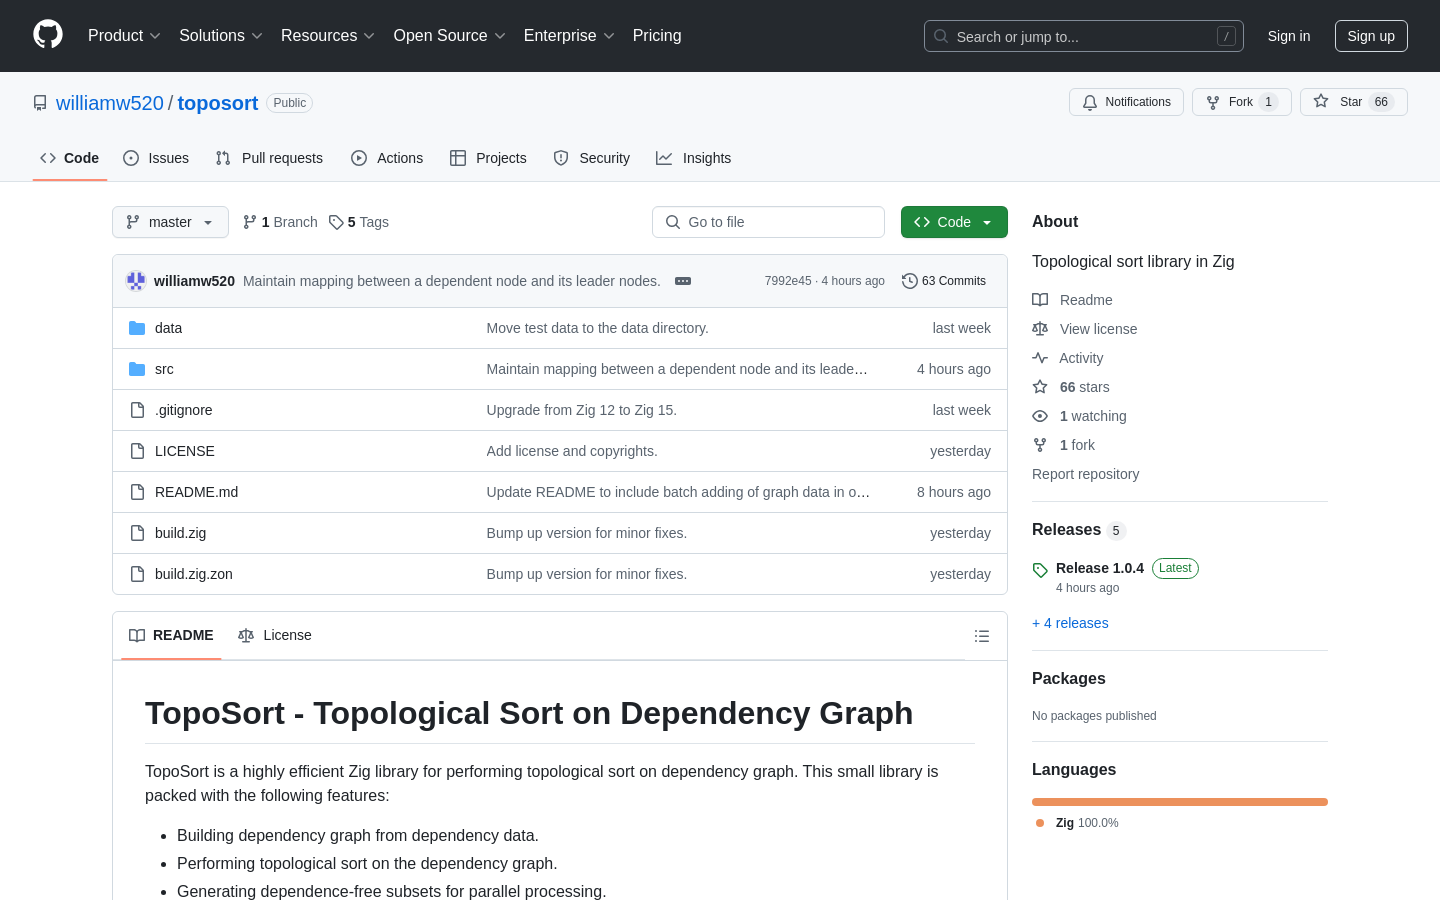1440x900 pixels.
Task: Open toposort repository name link
Action: click(x=218, y=103)
